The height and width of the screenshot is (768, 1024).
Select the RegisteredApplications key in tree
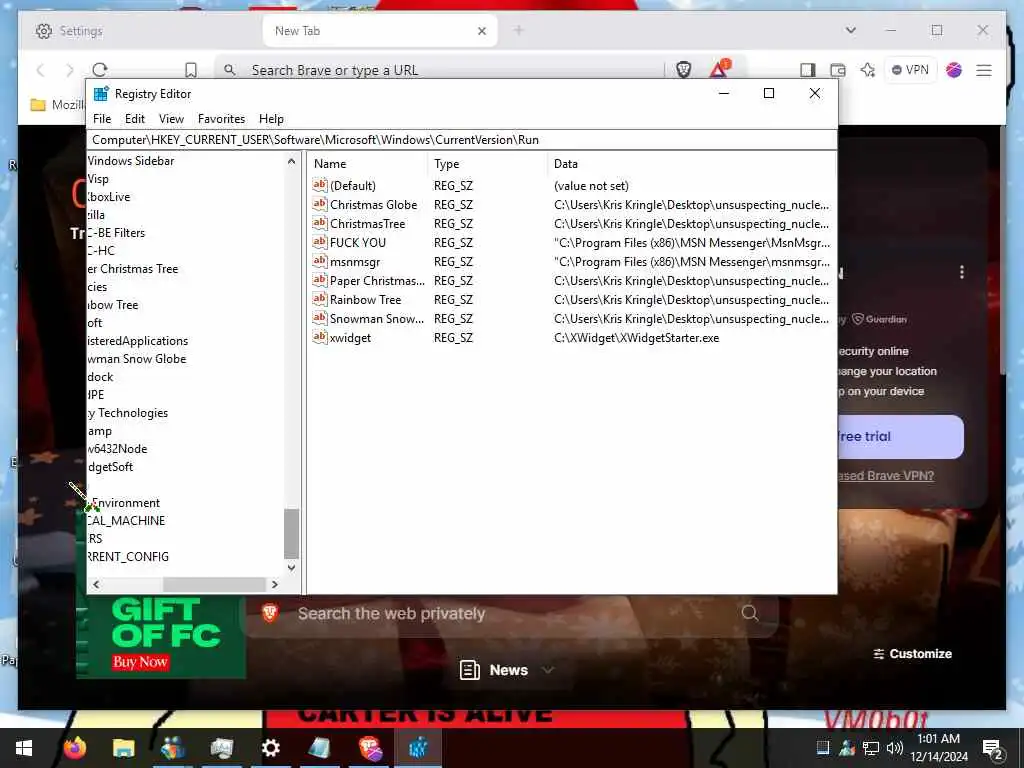click(x=138, y=341)
